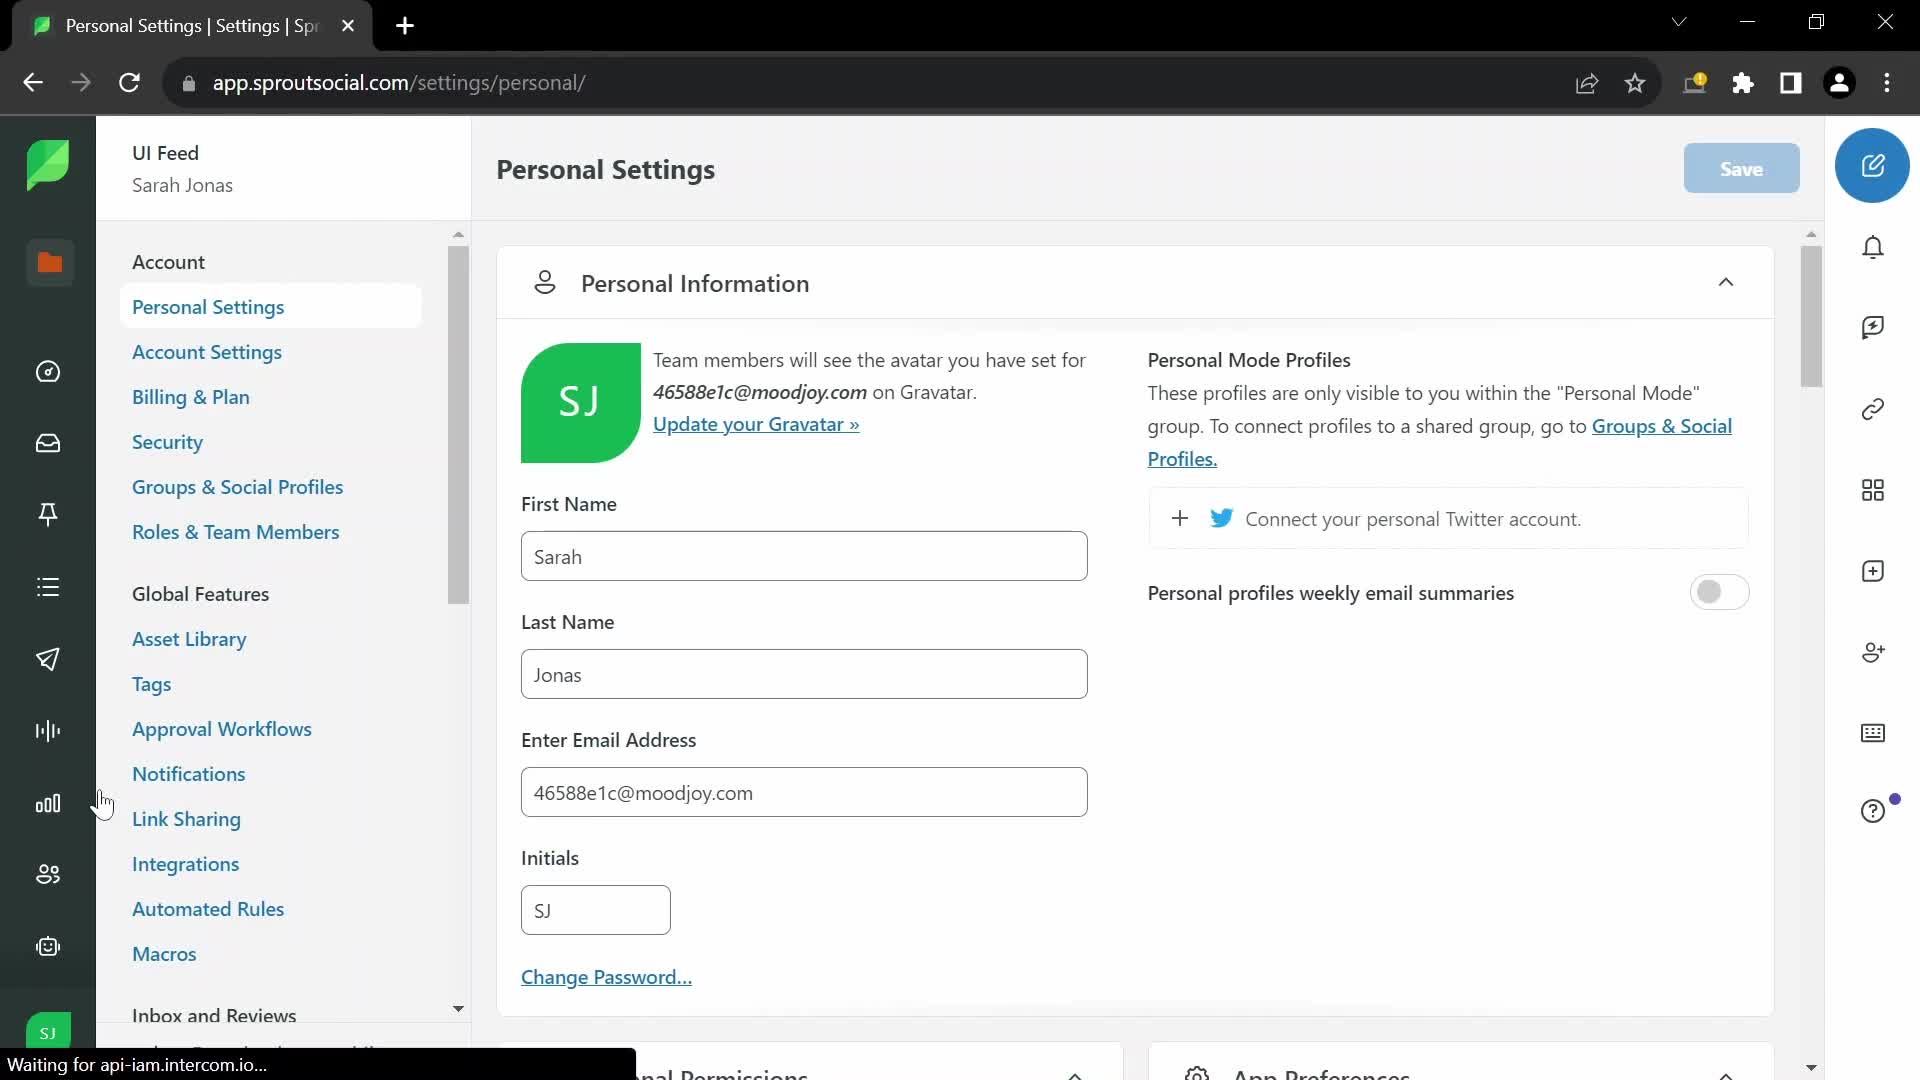Open Account Settings

coord(207,352)
